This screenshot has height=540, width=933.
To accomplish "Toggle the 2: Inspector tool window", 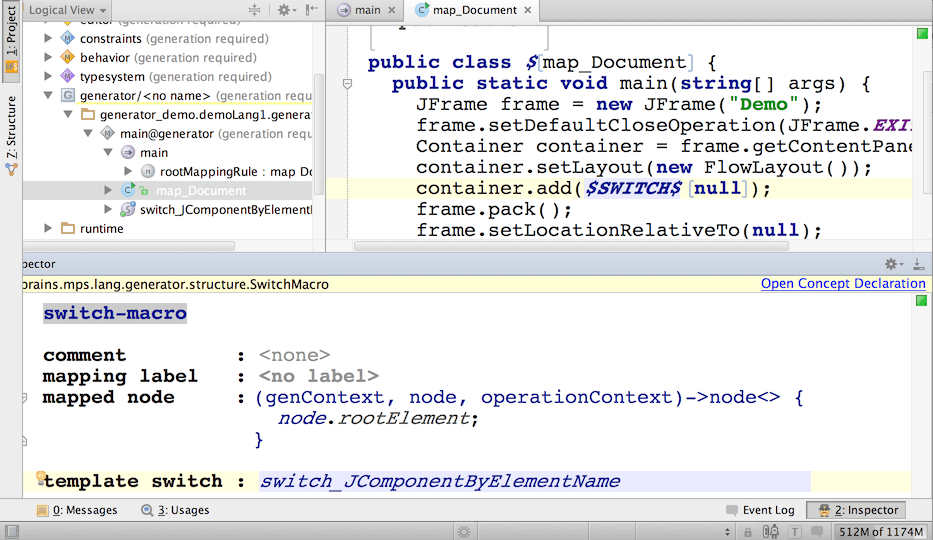I will coord(857,510).
